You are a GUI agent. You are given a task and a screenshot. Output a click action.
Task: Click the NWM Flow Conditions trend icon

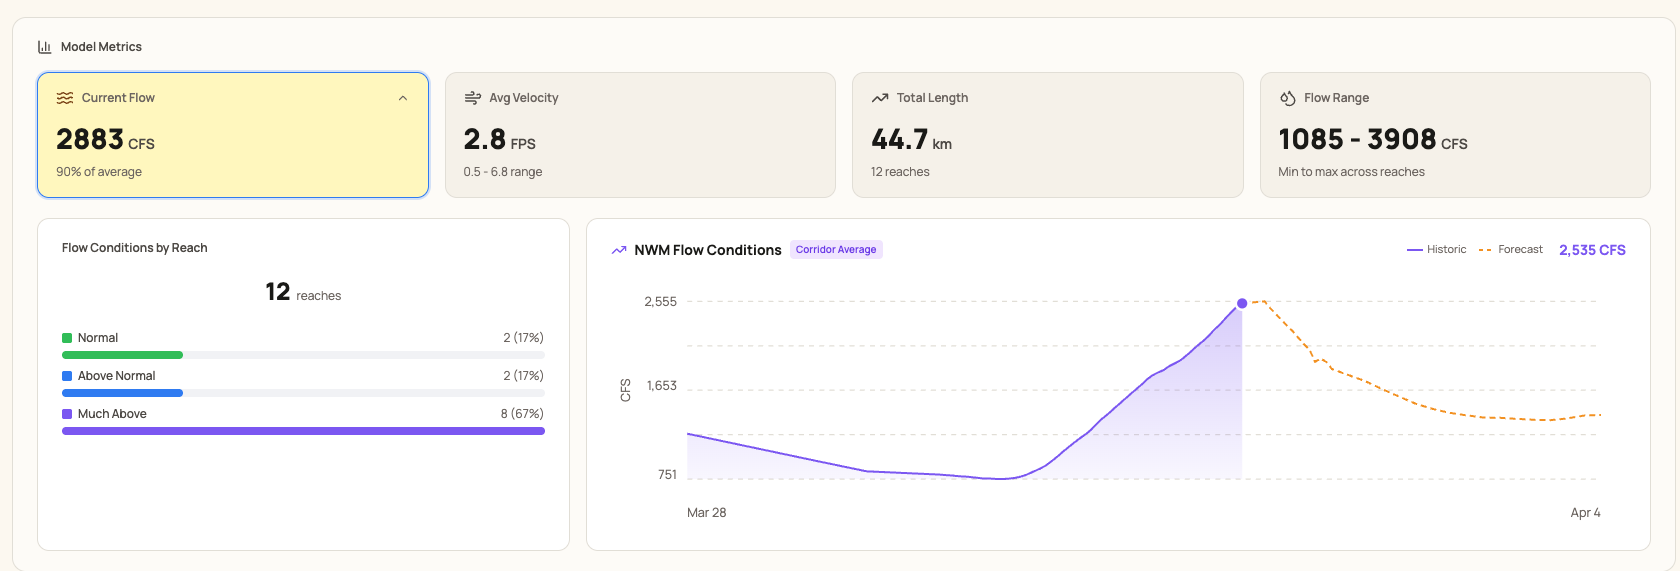click(x=619, y=250)
